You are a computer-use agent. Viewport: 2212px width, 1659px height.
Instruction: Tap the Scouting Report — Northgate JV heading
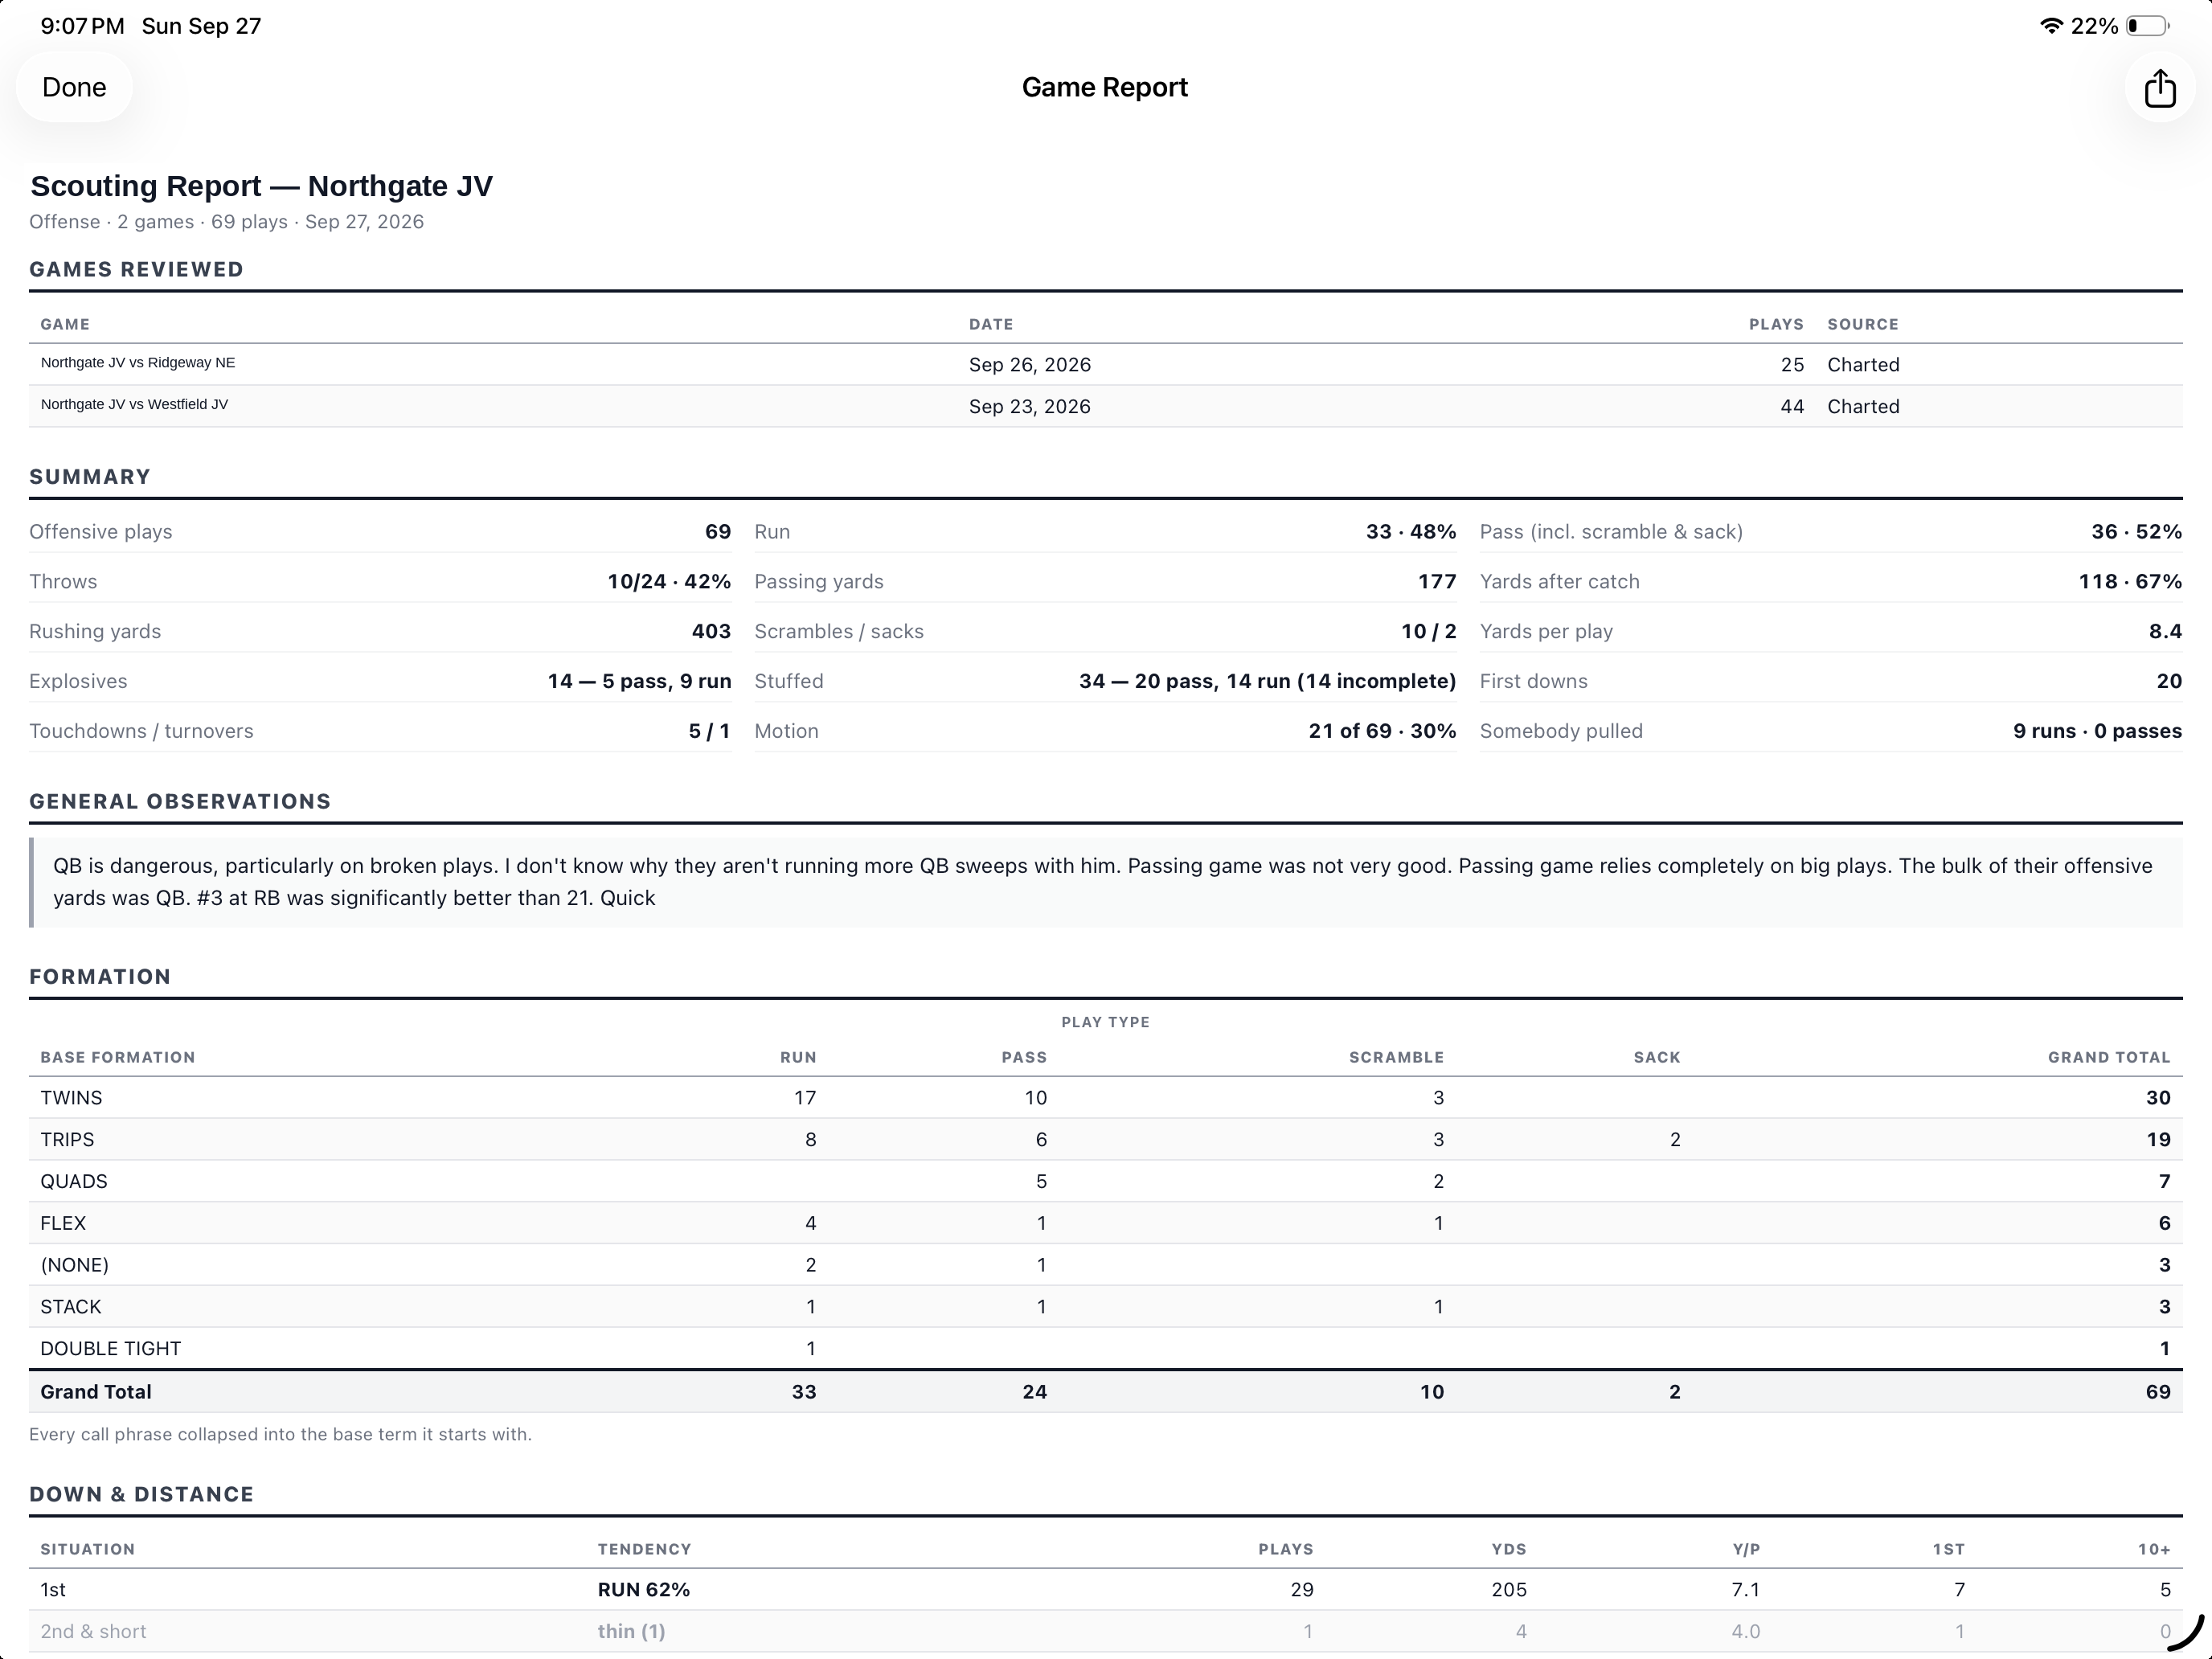(x=261, y=186)
